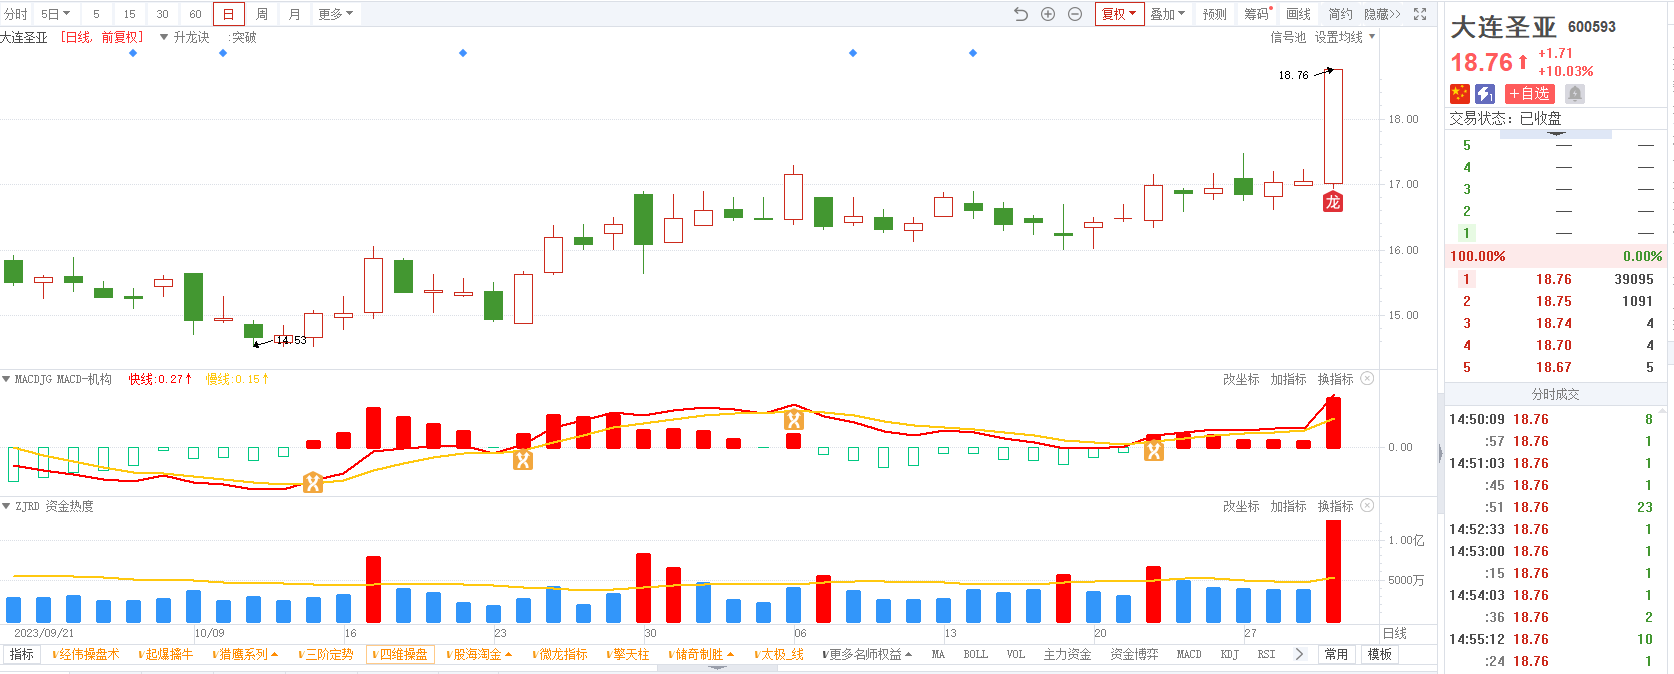Click the 分时成交 section header
Viewport: 1674px width, 674px height.
click(1555, 394)
